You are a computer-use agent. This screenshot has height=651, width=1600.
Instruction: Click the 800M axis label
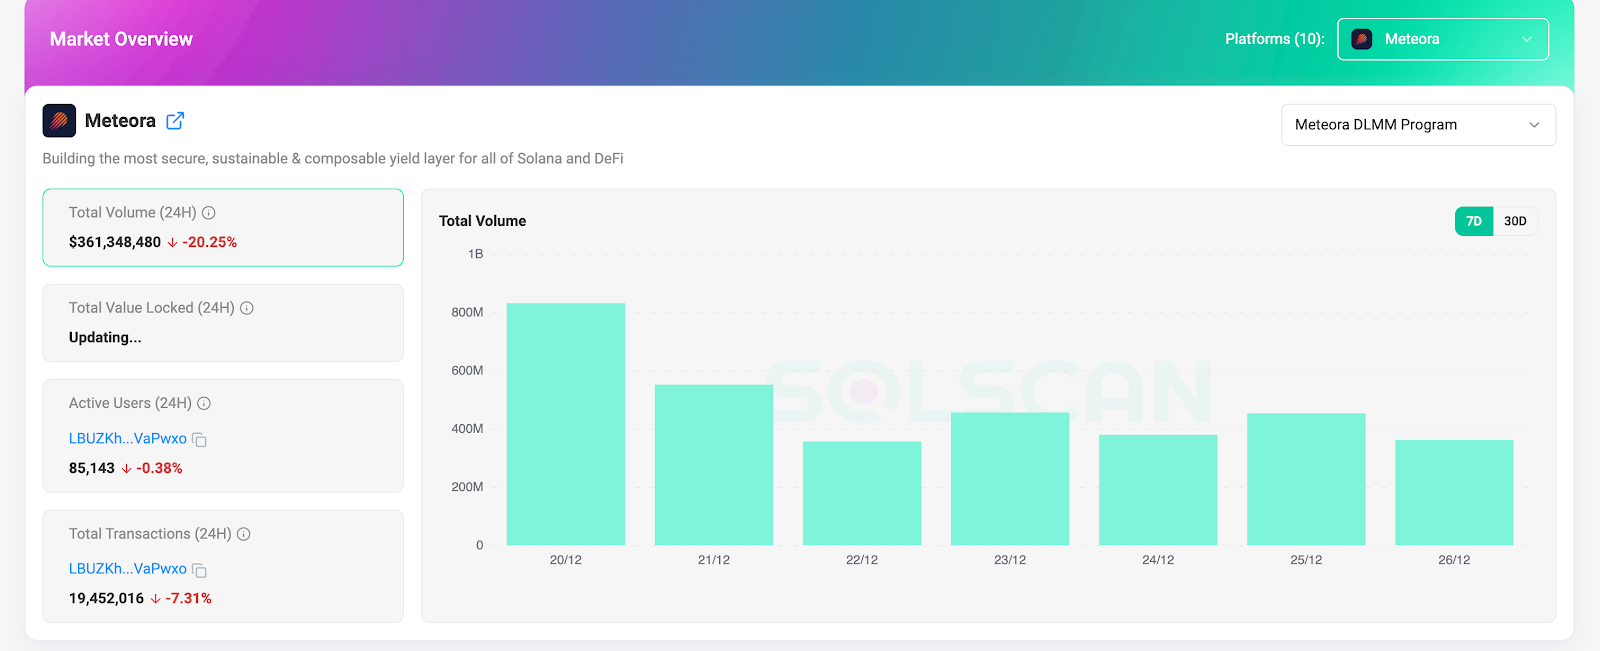tap(467, 312)
